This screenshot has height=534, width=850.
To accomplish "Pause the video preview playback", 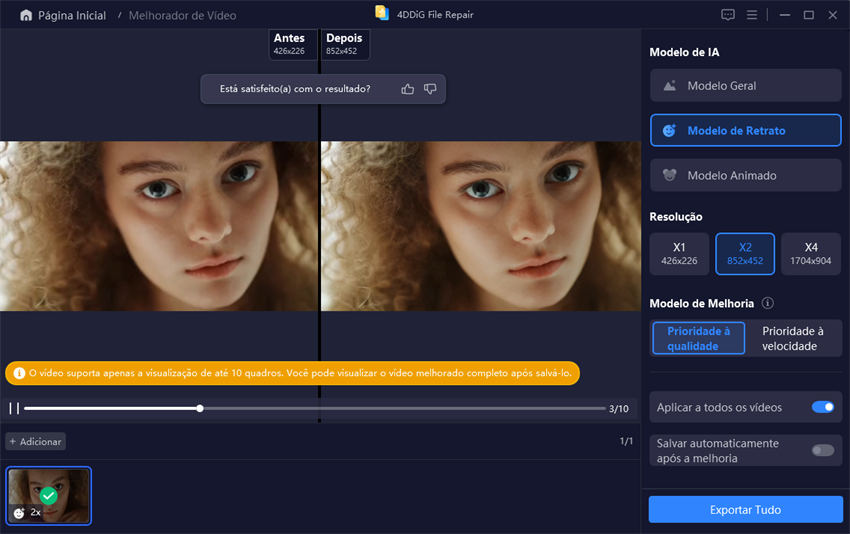I will tap(14, 408).
